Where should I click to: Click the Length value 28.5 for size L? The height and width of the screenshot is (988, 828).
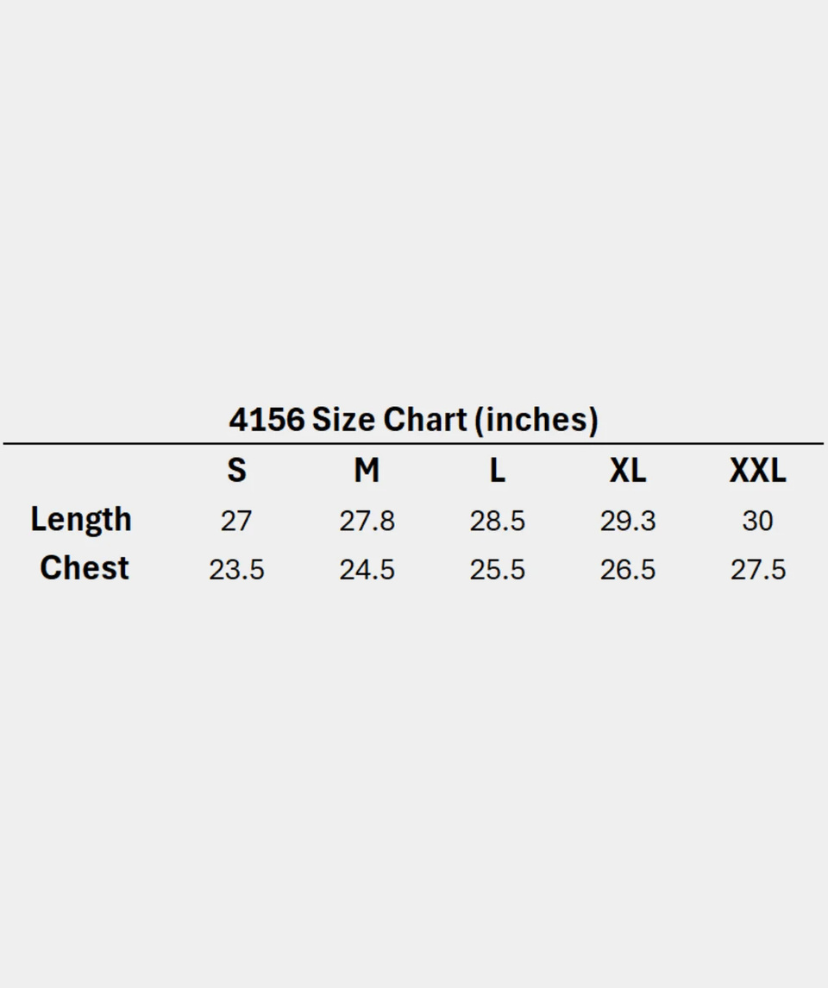[x=497, y=521]
